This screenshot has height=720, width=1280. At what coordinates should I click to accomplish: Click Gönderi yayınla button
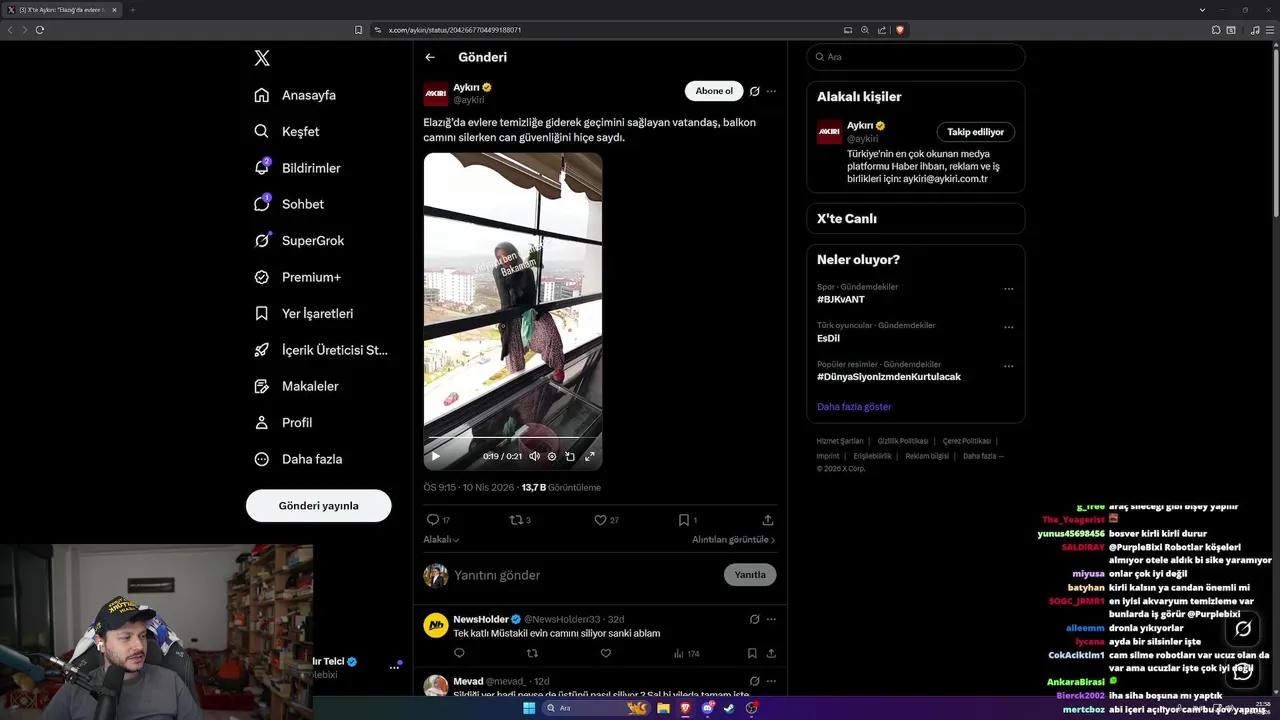[x=318, y=506]
